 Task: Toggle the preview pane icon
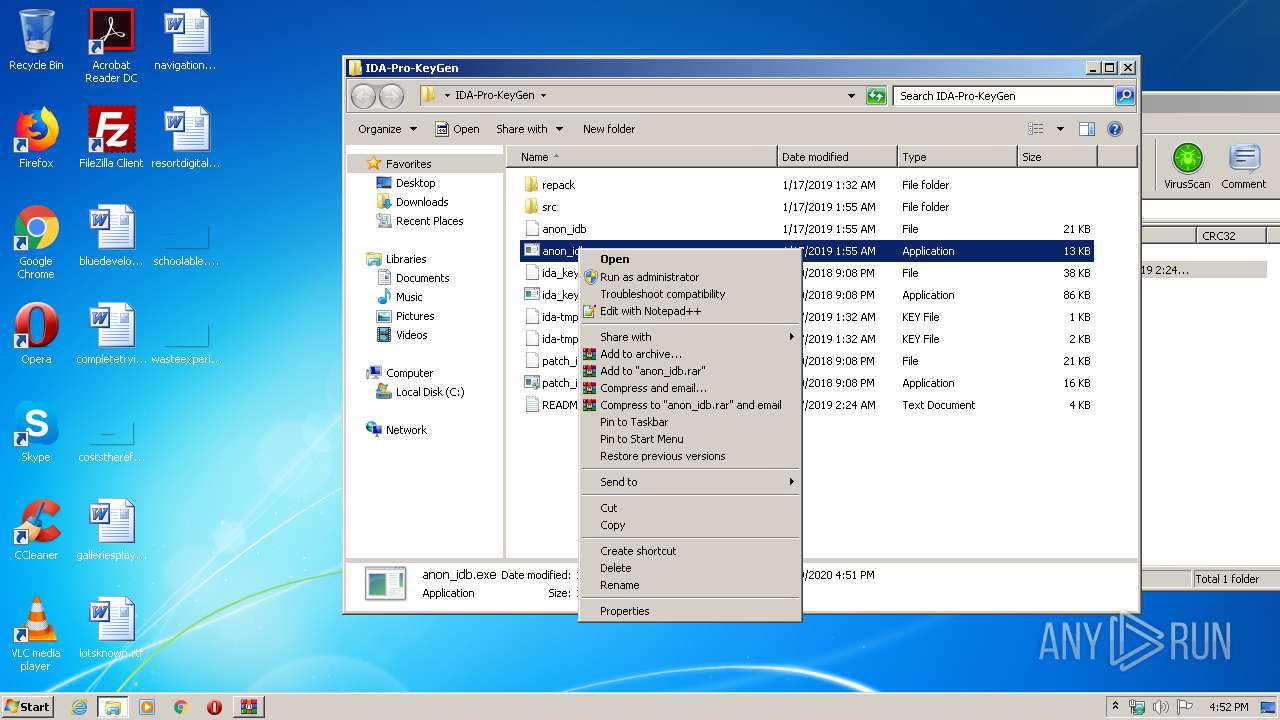1087,129
